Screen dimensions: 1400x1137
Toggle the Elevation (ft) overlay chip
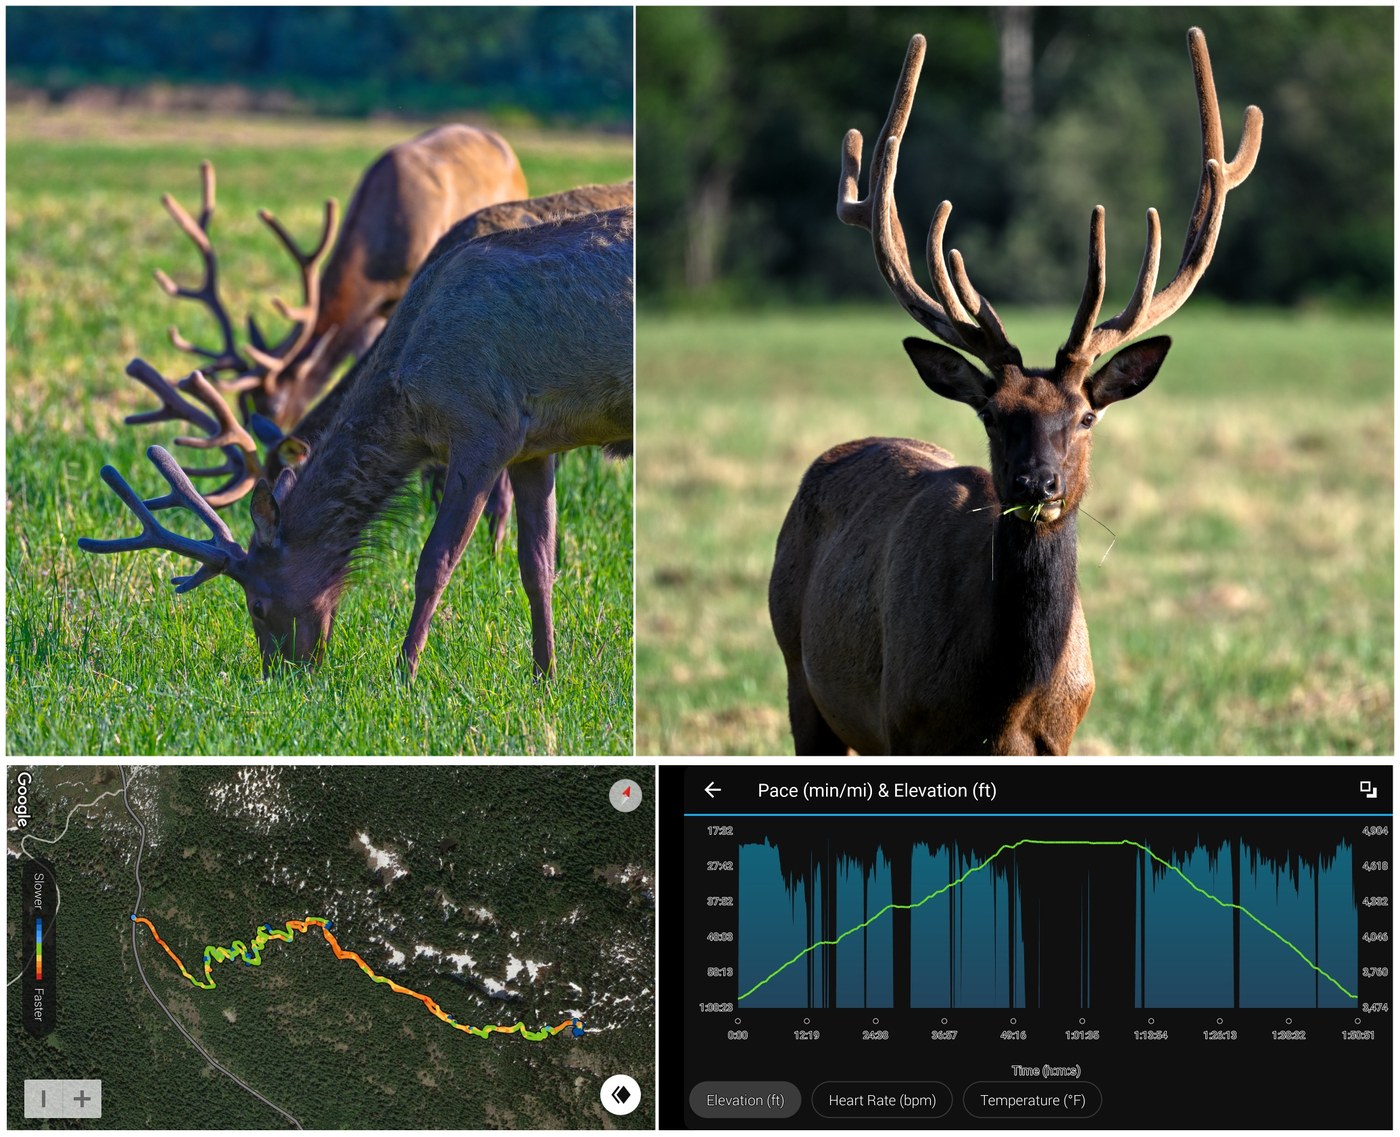click(x=745, y=1100)
